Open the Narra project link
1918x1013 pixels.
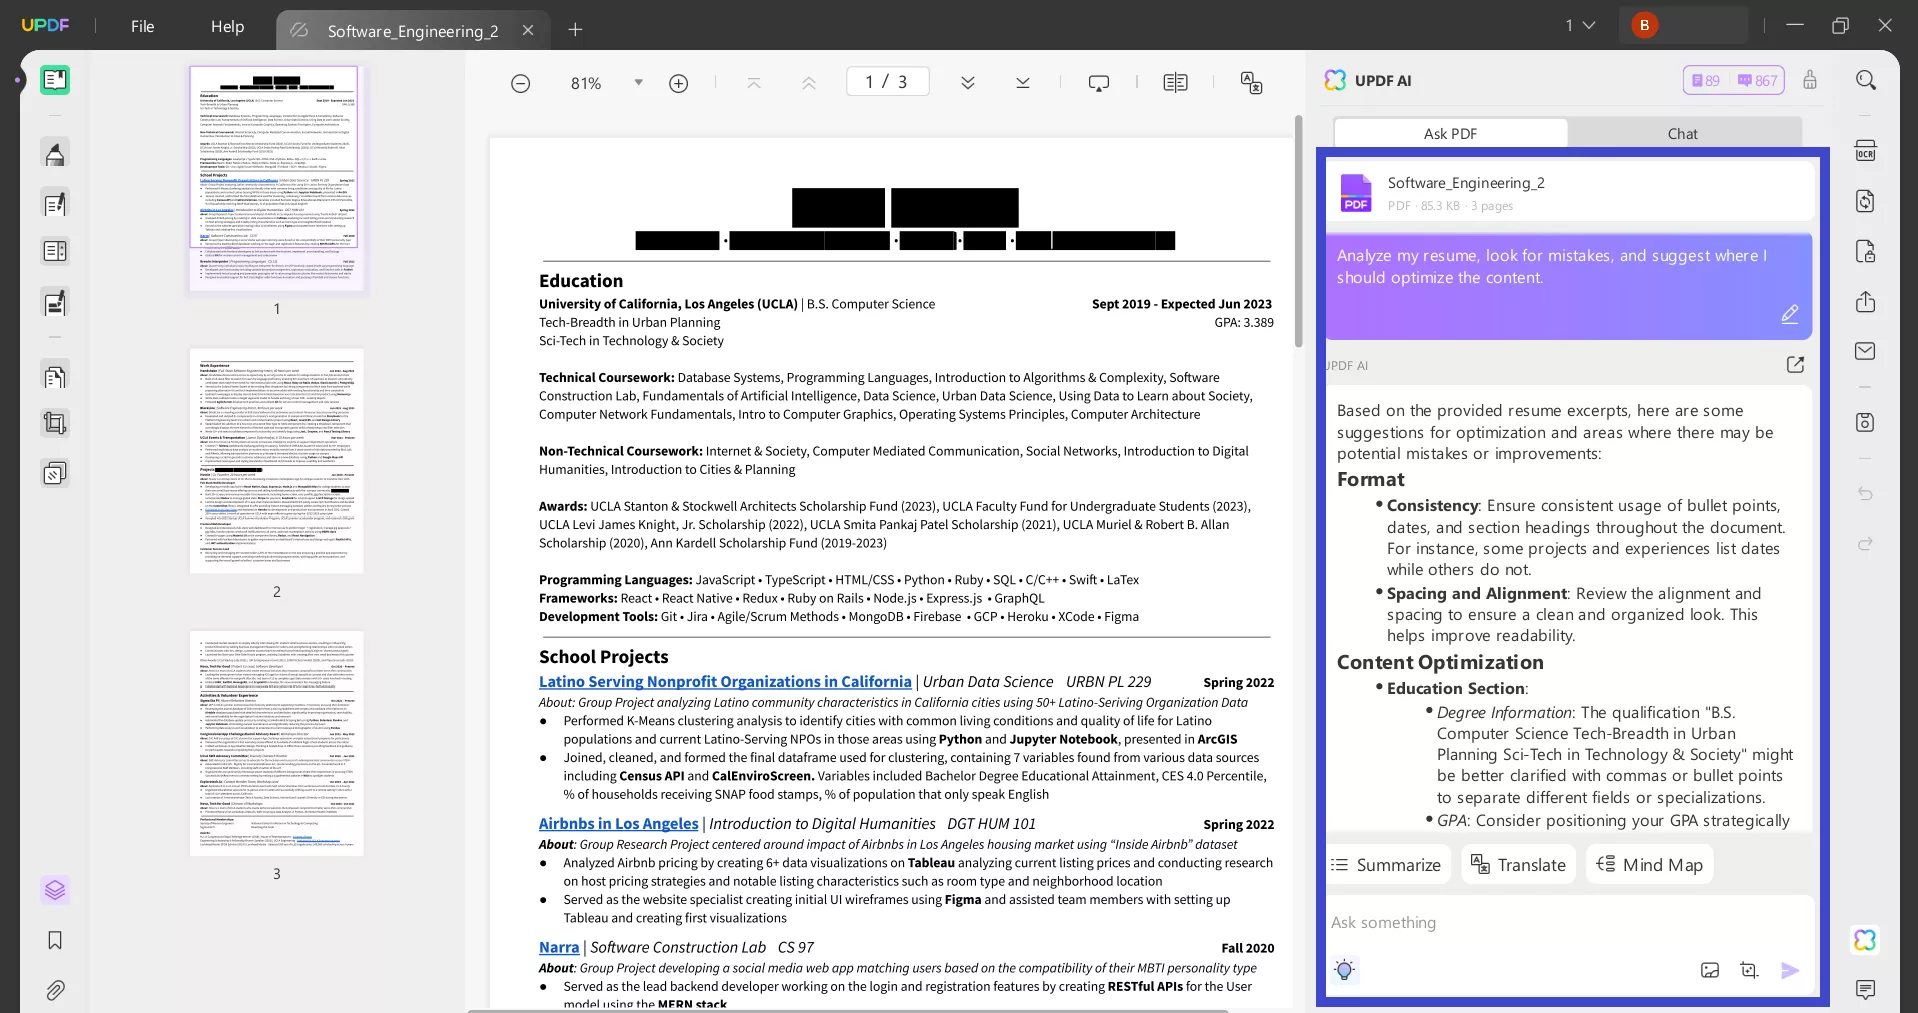point(559,948)
